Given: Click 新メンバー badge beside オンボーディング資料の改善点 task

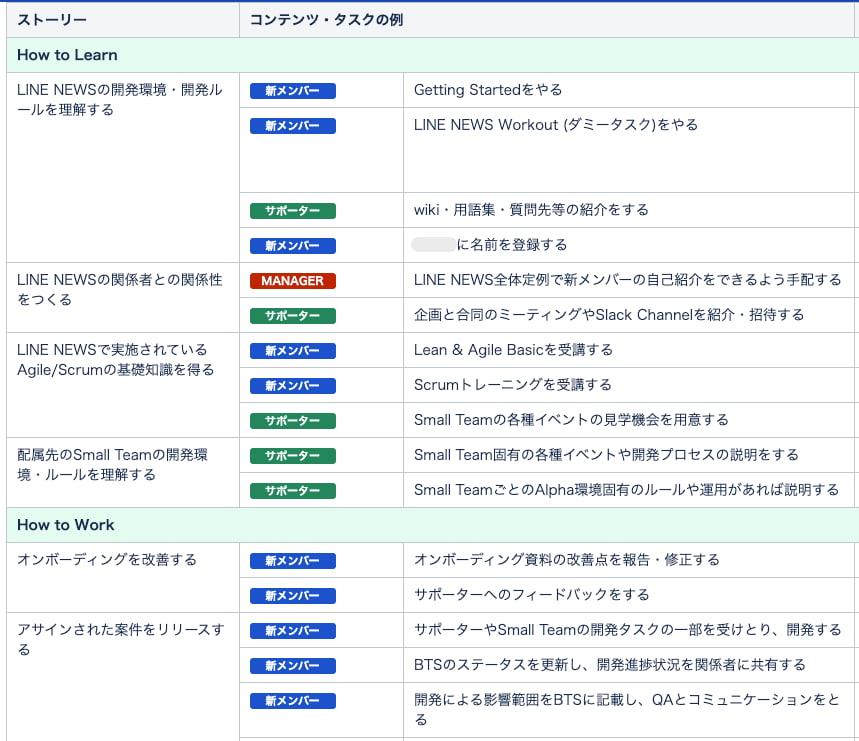Looking at the screenshot, I should pyautogui.click(x=293, y=561).
